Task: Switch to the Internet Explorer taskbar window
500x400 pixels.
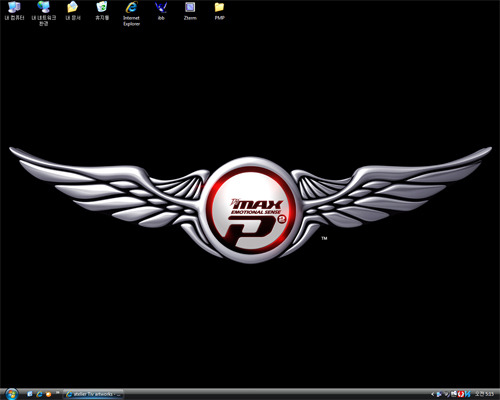Action: 93,394
